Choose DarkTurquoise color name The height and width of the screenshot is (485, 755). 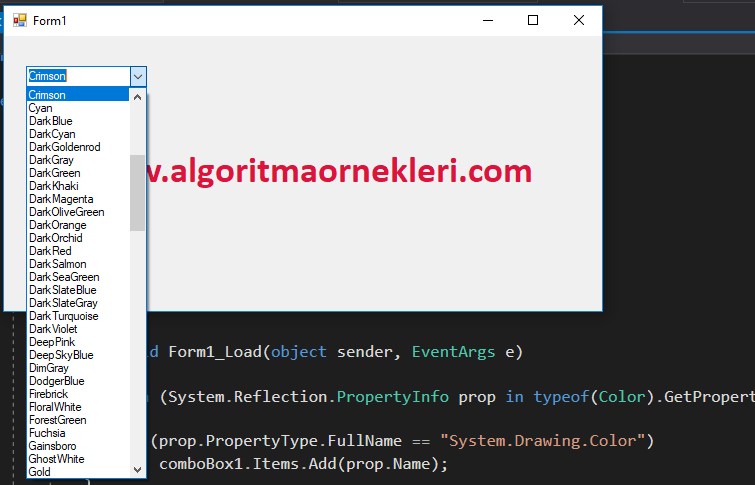[x=63, y=316]
